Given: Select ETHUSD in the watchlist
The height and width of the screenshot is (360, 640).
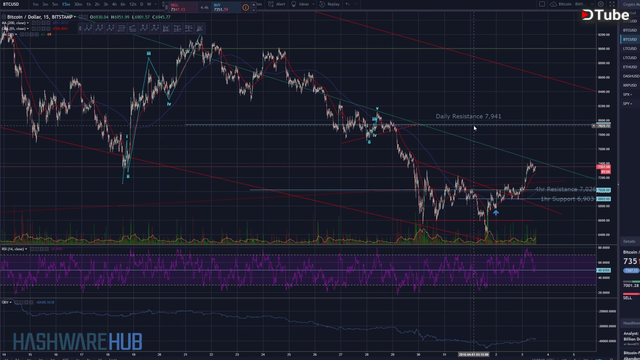Looking at the screenshot, I should point(630,67).
